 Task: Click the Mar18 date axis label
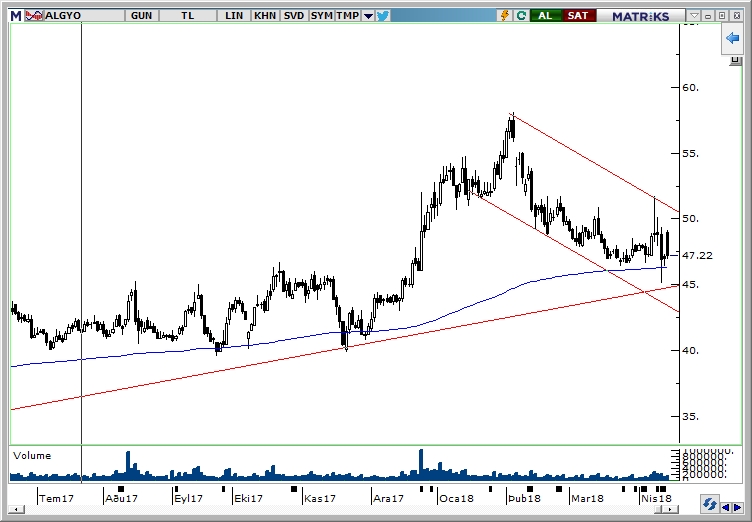click(x=587, y=498)
